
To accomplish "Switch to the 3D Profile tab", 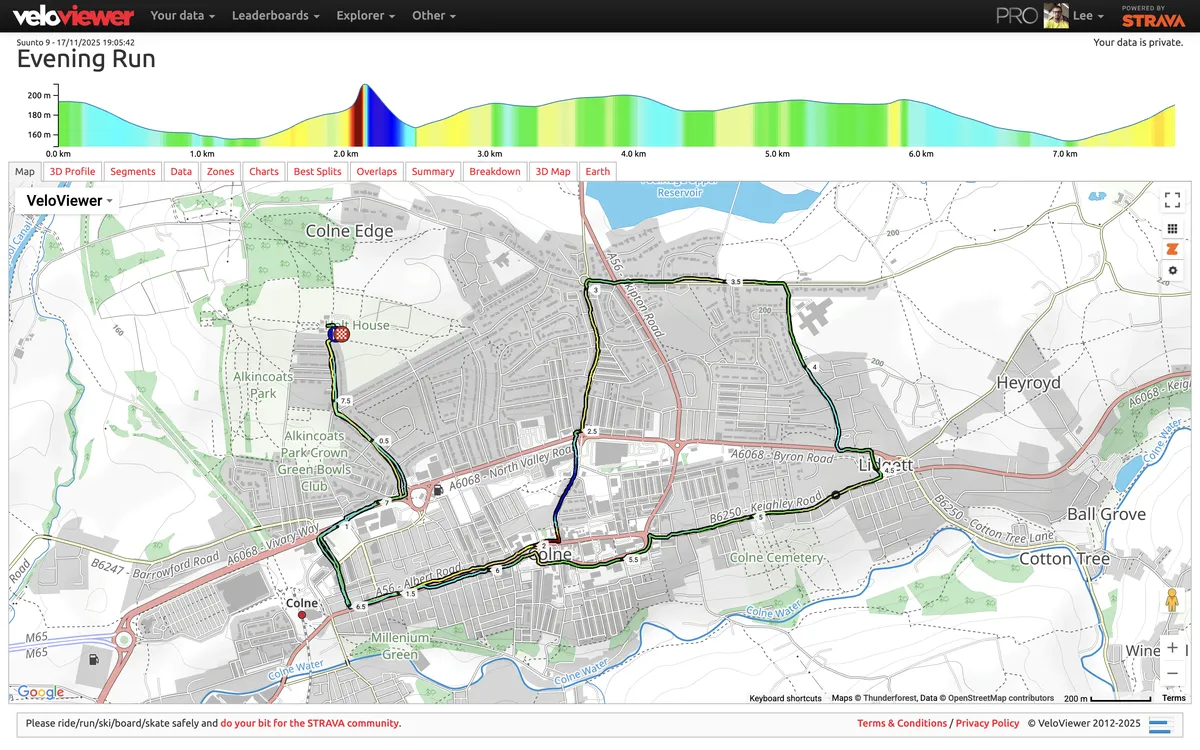I will tap(73, 172).
